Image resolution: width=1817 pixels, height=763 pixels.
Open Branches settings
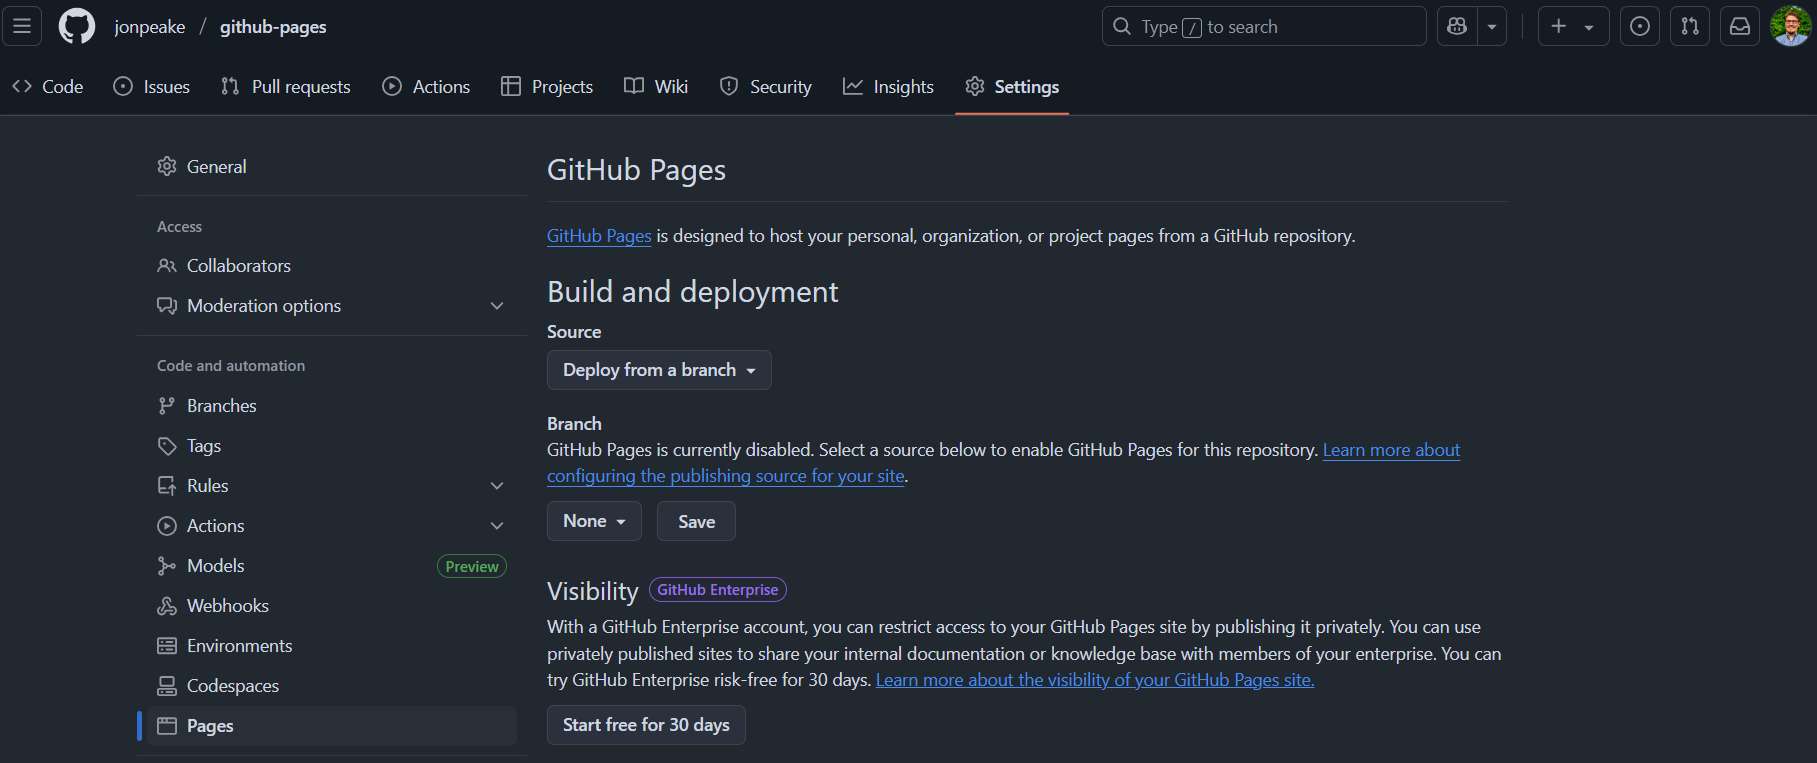click(332, 406)
